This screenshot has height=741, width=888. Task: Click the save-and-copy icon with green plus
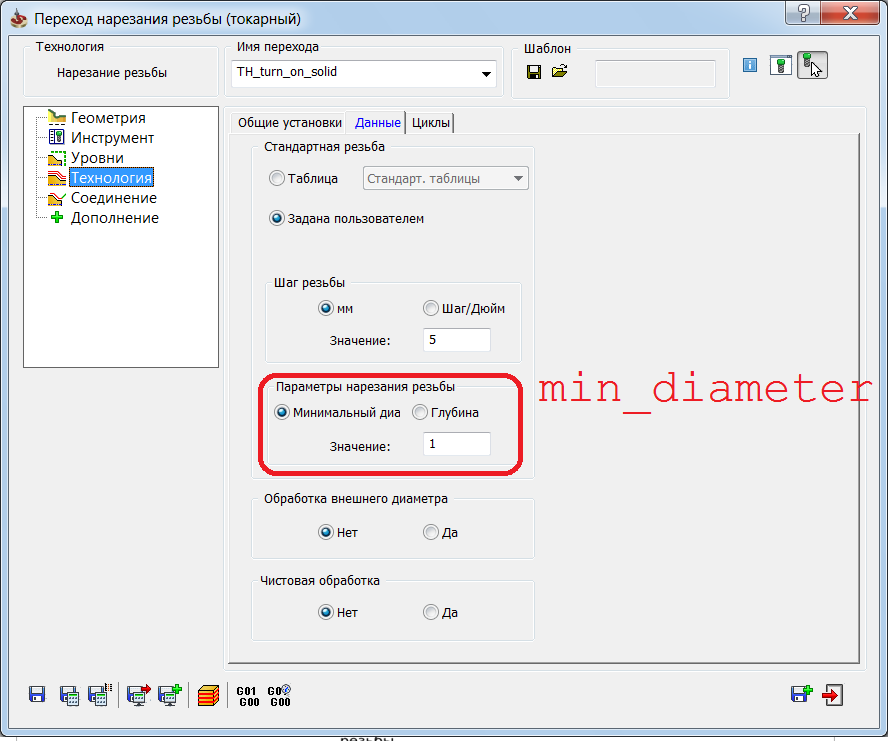click(x=802, y=694)
